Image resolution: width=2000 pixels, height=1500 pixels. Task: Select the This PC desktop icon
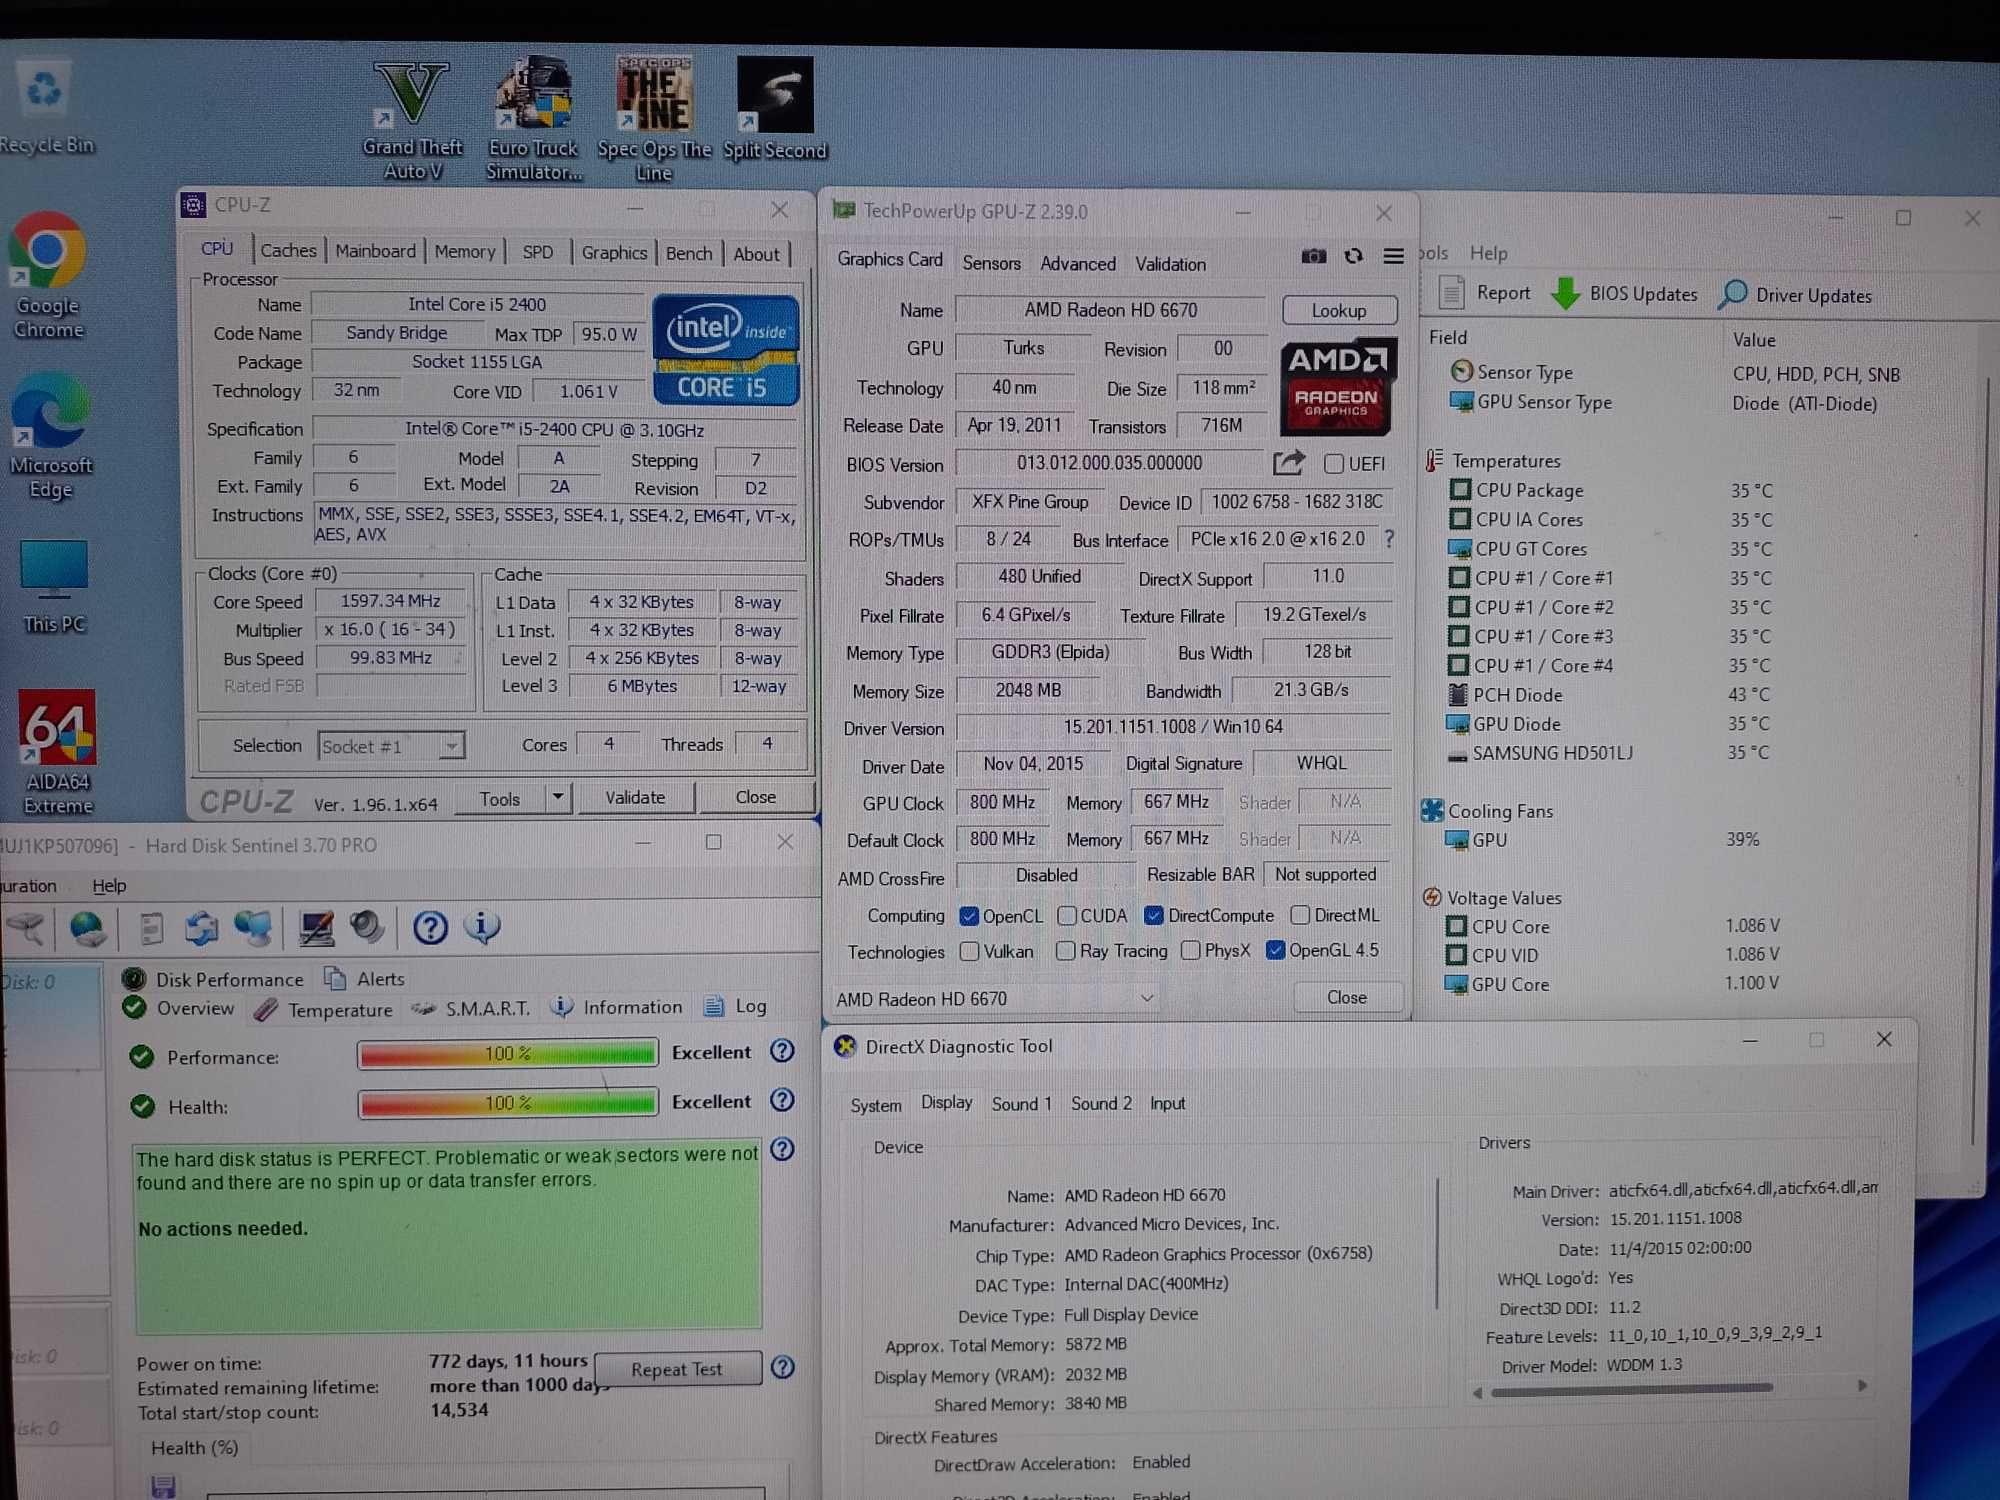click(54, 587)
